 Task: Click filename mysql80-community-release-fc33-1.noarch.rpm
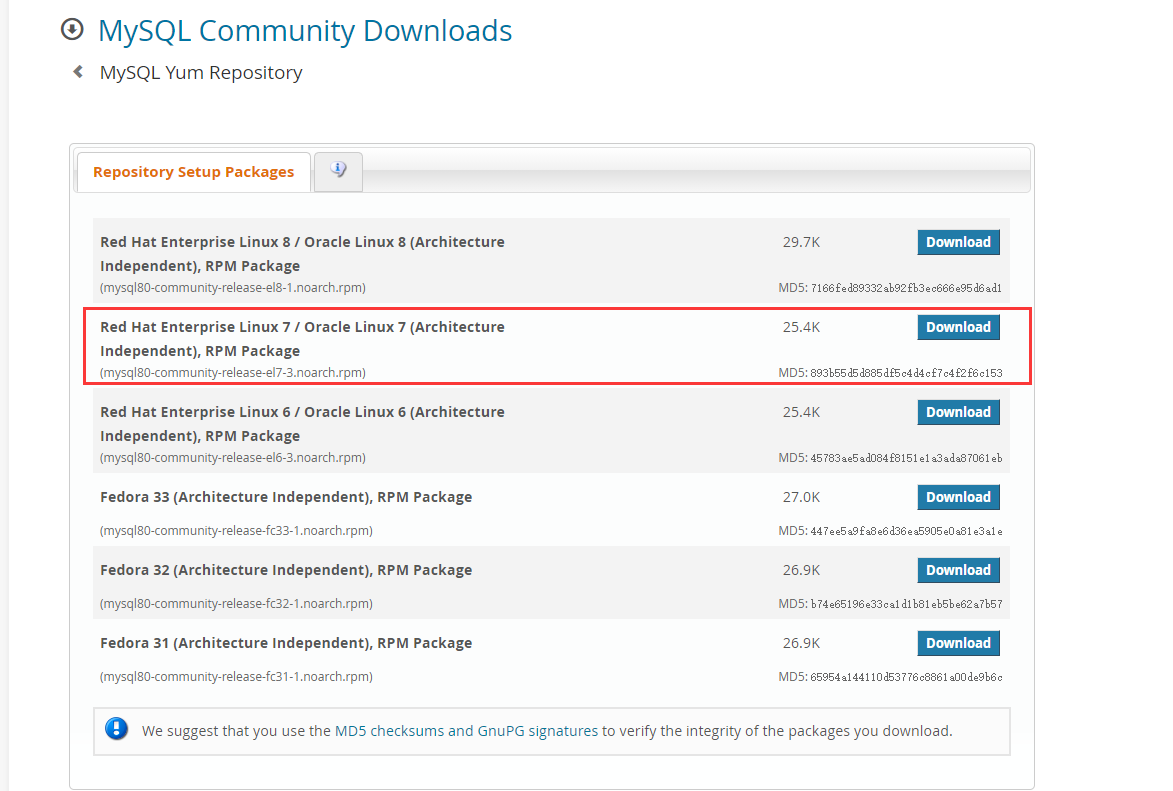[x=236, y=531]
